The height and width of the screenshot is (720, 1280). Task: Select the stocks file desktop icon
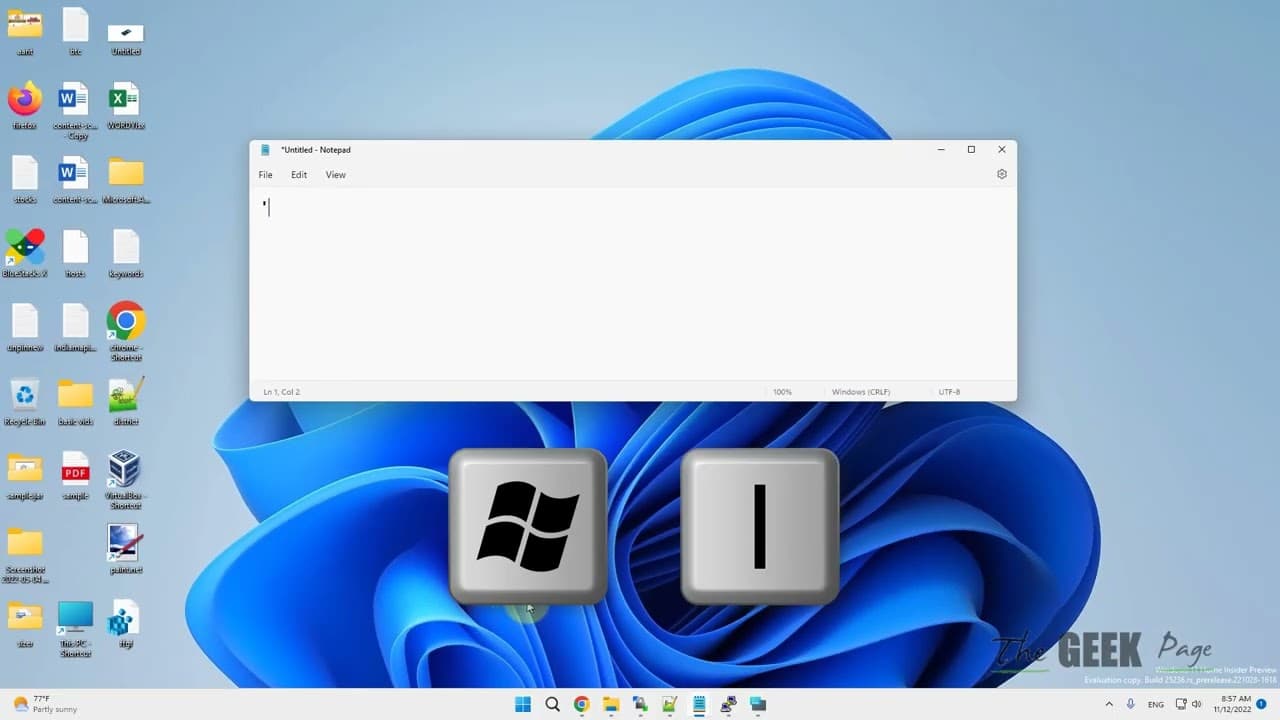tap(25, 179)
